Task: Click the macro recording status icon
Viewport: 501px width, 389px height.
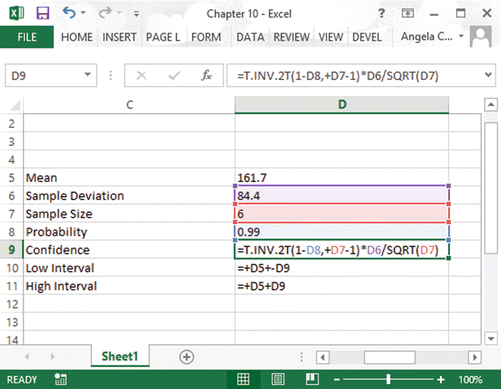Action: point(61,379)
